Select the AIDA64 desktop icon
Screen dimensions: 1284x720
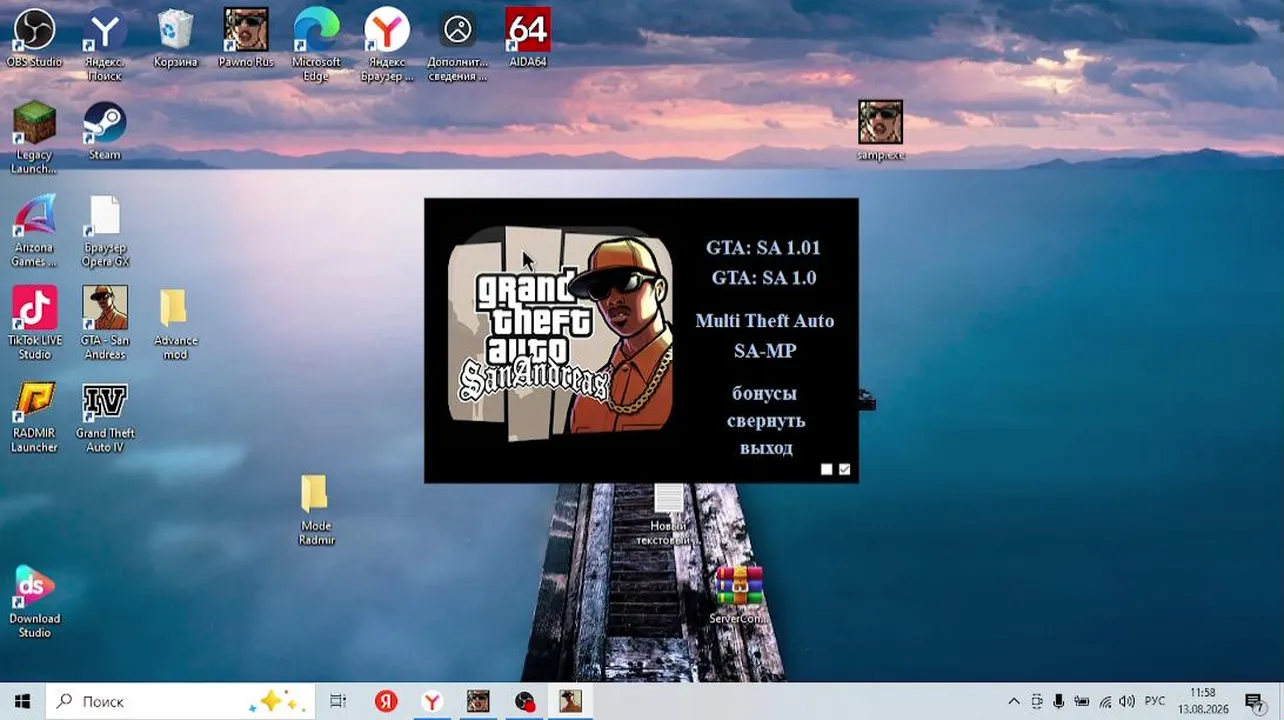528,39
